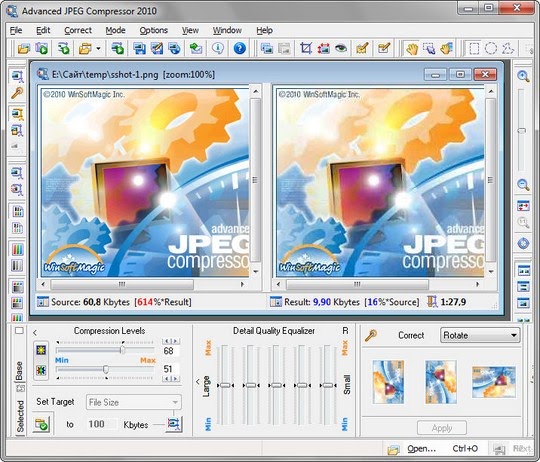Click the eye preview toolbar icon
The width and height of the screenshot is (540, 462).
(x=341, y=49)
